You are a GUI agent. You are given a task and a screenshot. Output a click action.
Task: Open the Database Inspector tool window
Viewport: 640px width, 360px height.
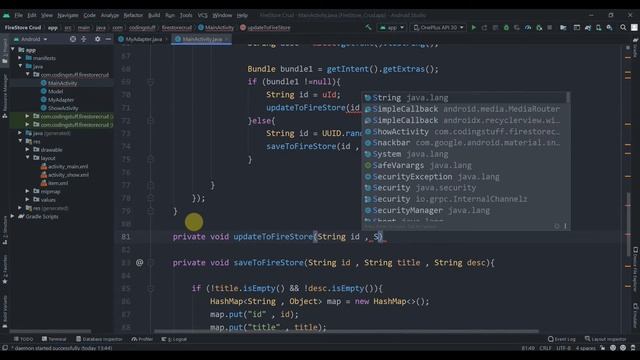click(x=99, y=339)
